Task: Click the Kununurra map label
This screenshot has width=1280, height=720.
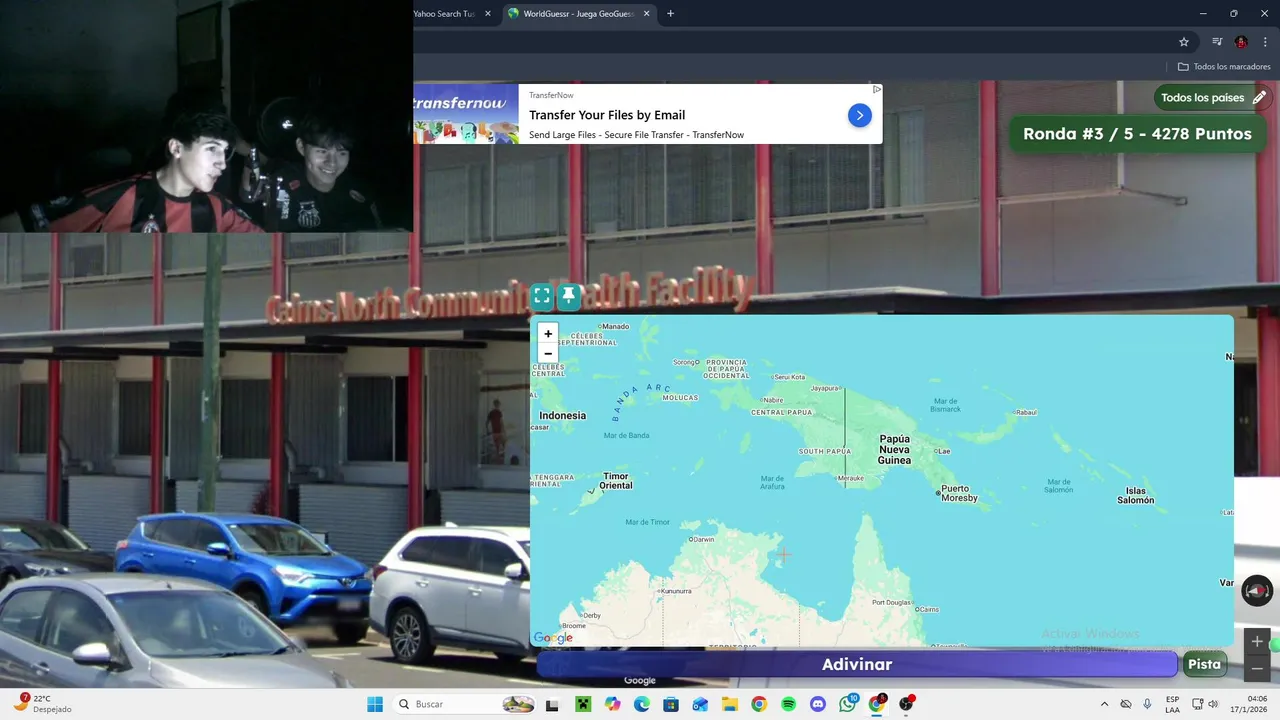Action: [x=676, y=591]
